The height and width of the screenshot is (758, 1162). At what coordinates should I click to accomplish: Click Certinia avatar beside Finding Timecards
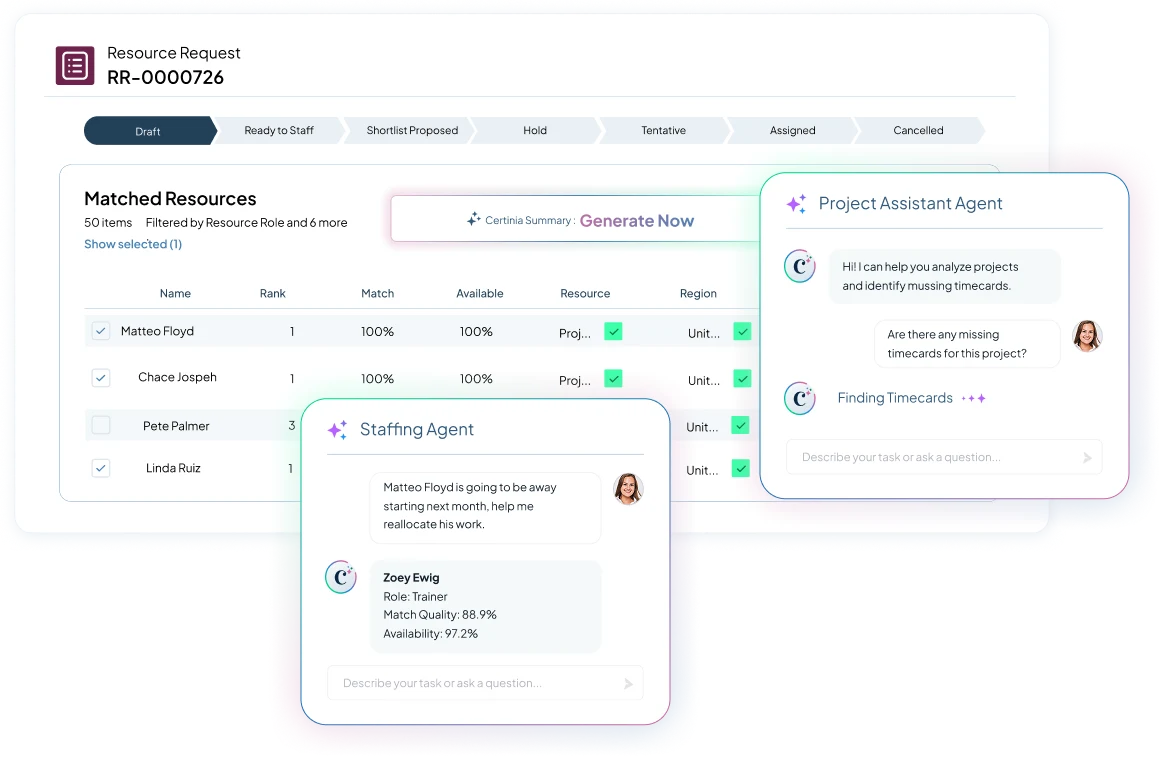800,398
